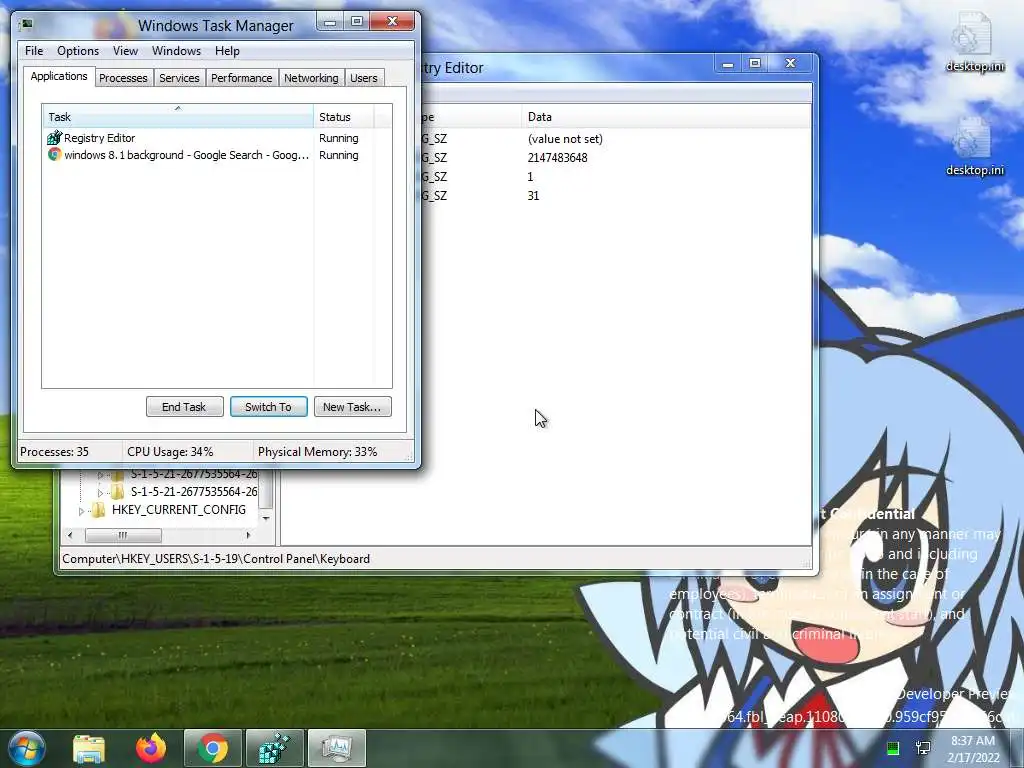1024x768 pixels.
Task: Click the Physical Memory: 33% status entry
Action: (317, 452)
